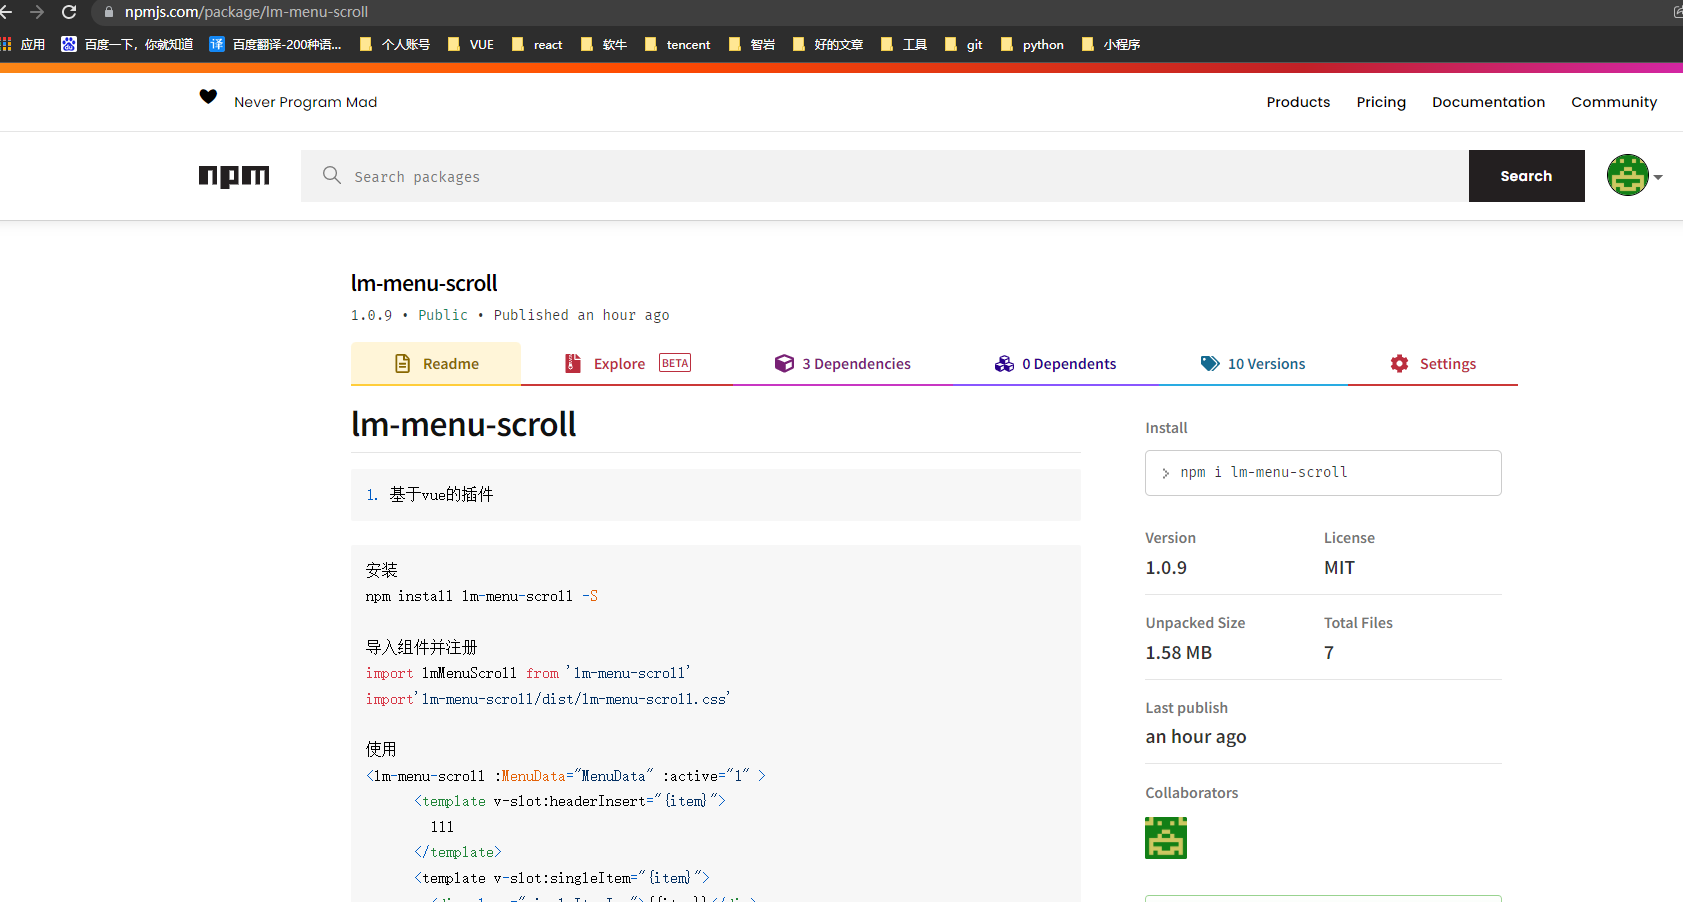Click the Last publish 'an hour ago' value
The image size is (1683, 902).
pyautogui.click(x=1196, y=737)
